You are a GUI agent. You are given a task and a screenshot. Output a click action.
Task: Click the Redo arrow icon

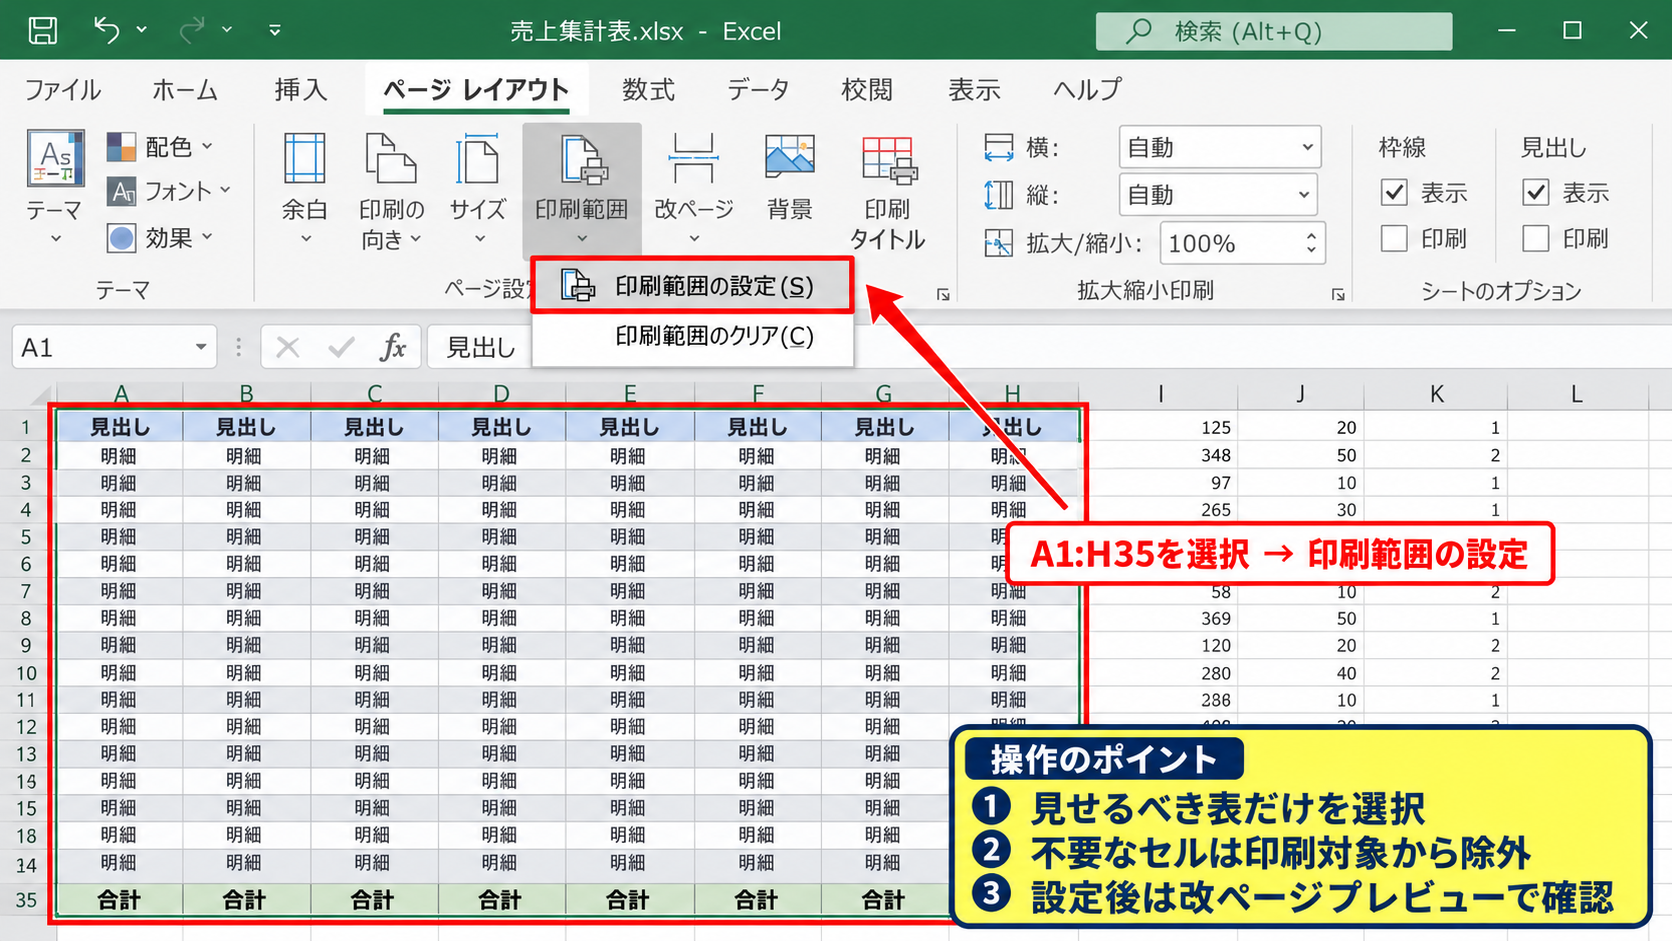pos(191,30)
